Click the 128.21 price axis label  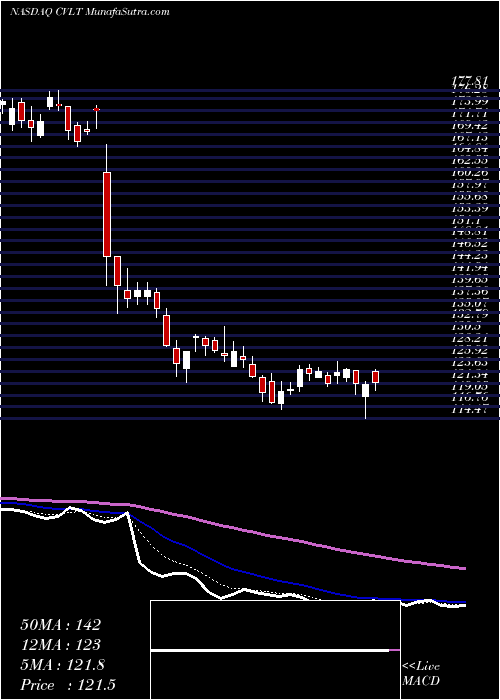coord(470,339)
